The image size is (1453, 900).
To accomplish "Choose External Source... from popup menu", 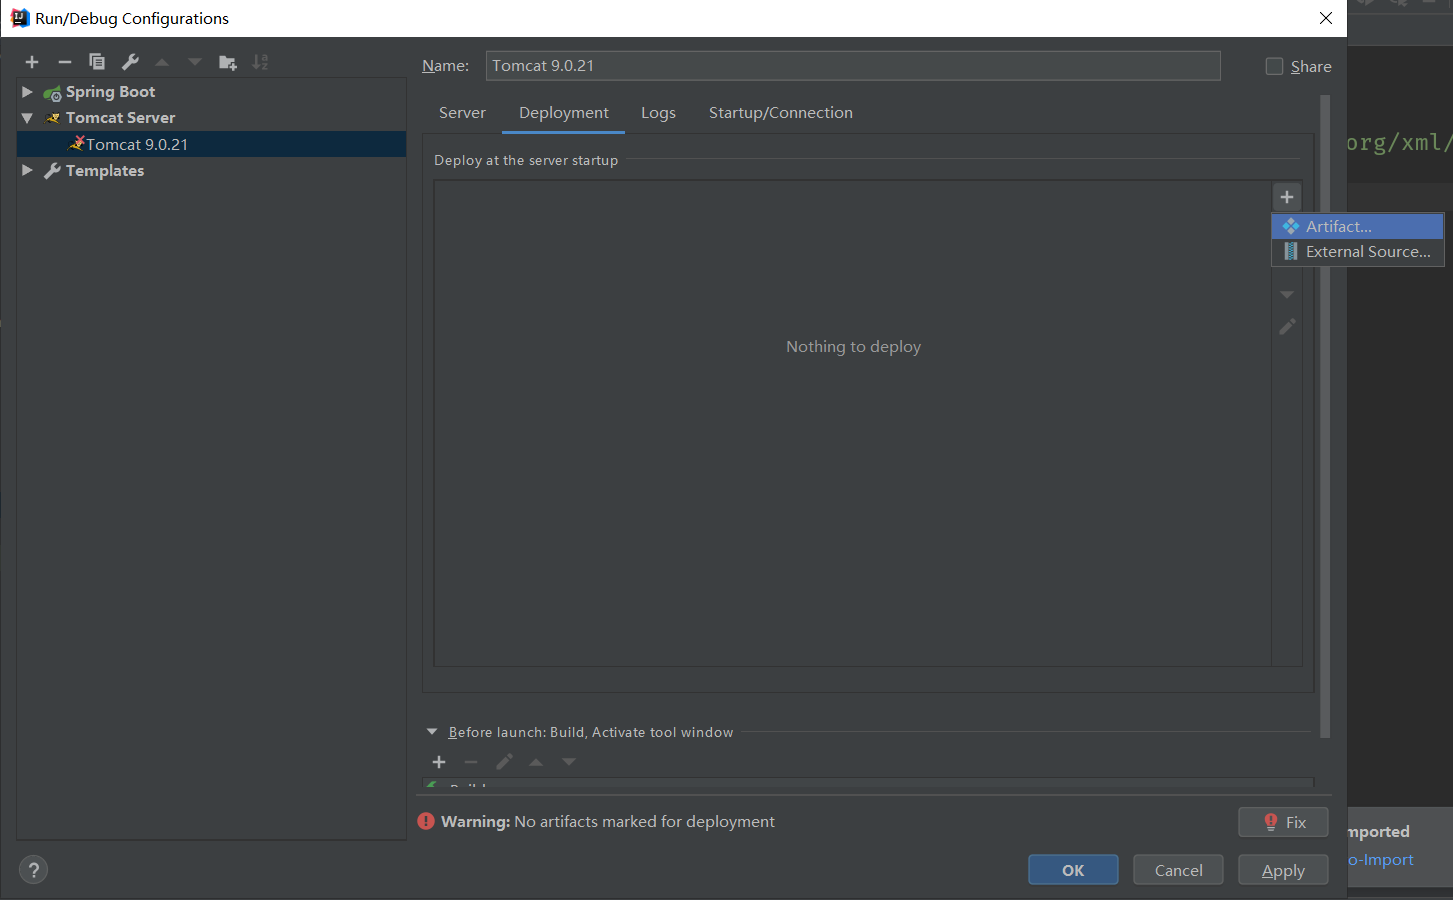I will pos(1358,252).
